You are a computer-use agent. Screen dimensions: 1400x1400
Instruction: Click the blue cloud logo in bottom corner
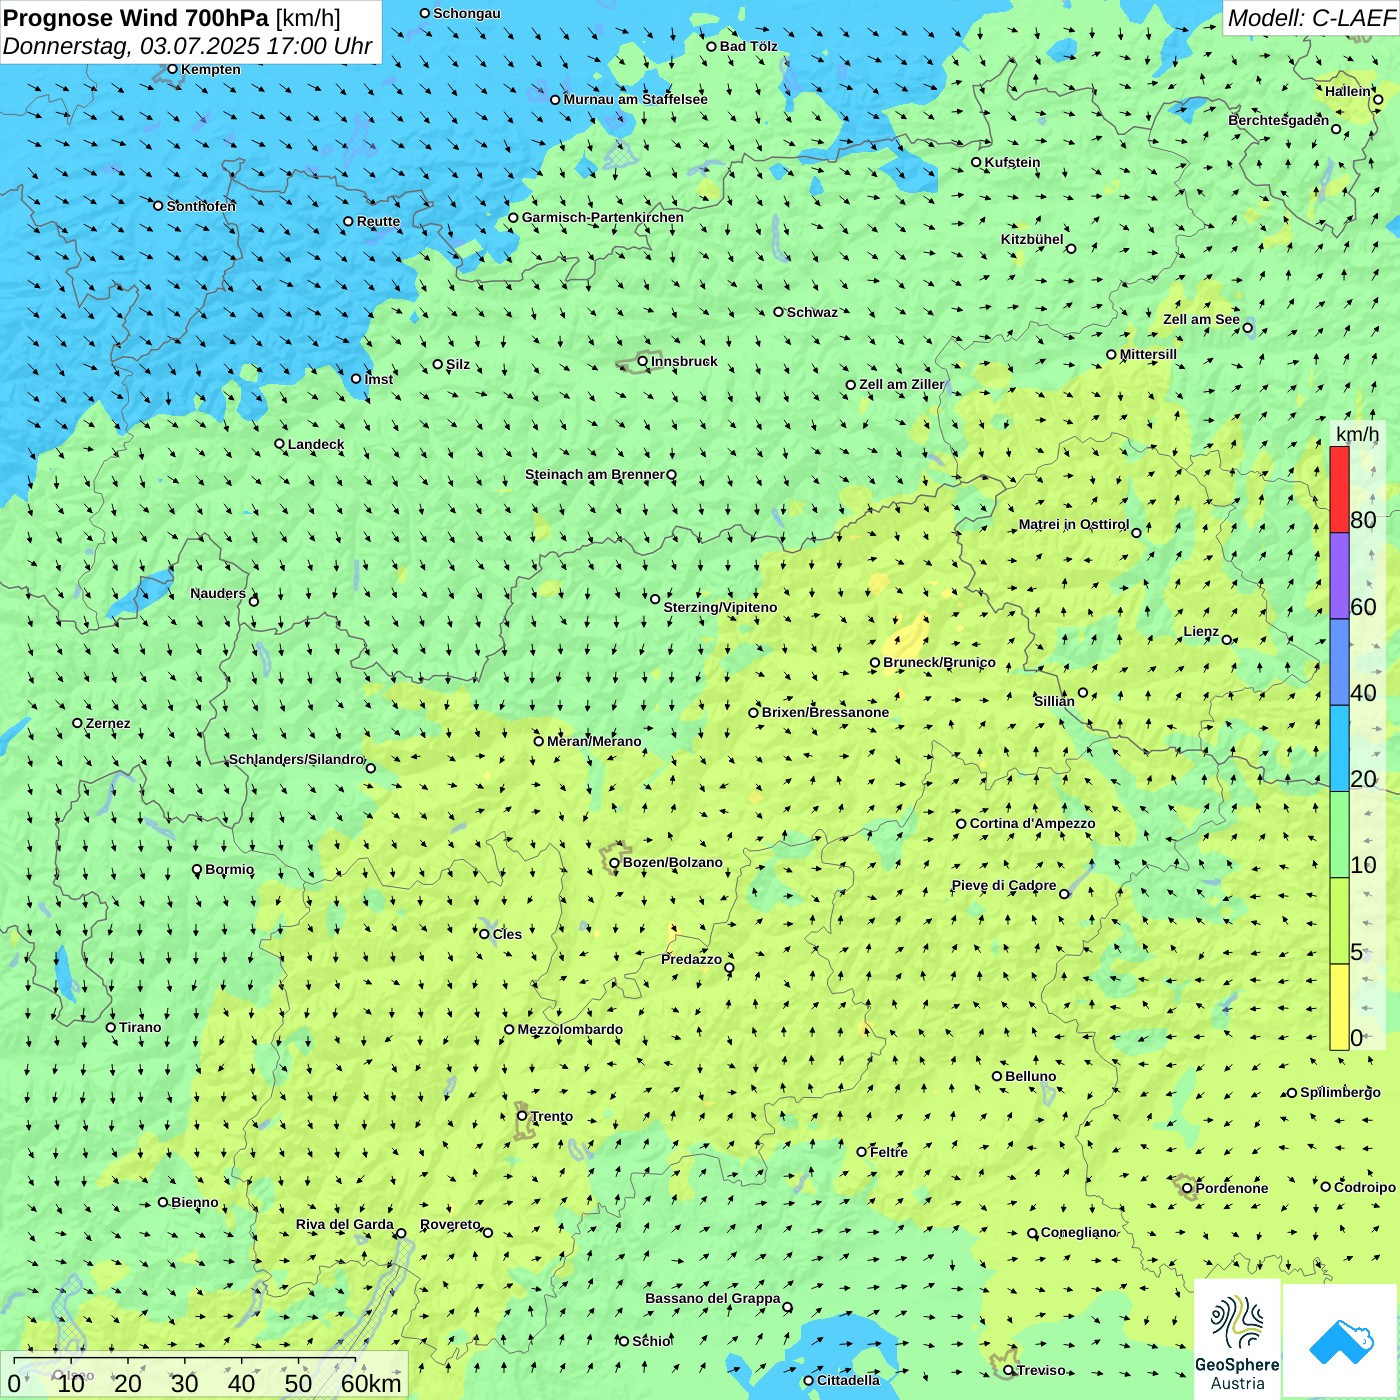[1340, 1341]
